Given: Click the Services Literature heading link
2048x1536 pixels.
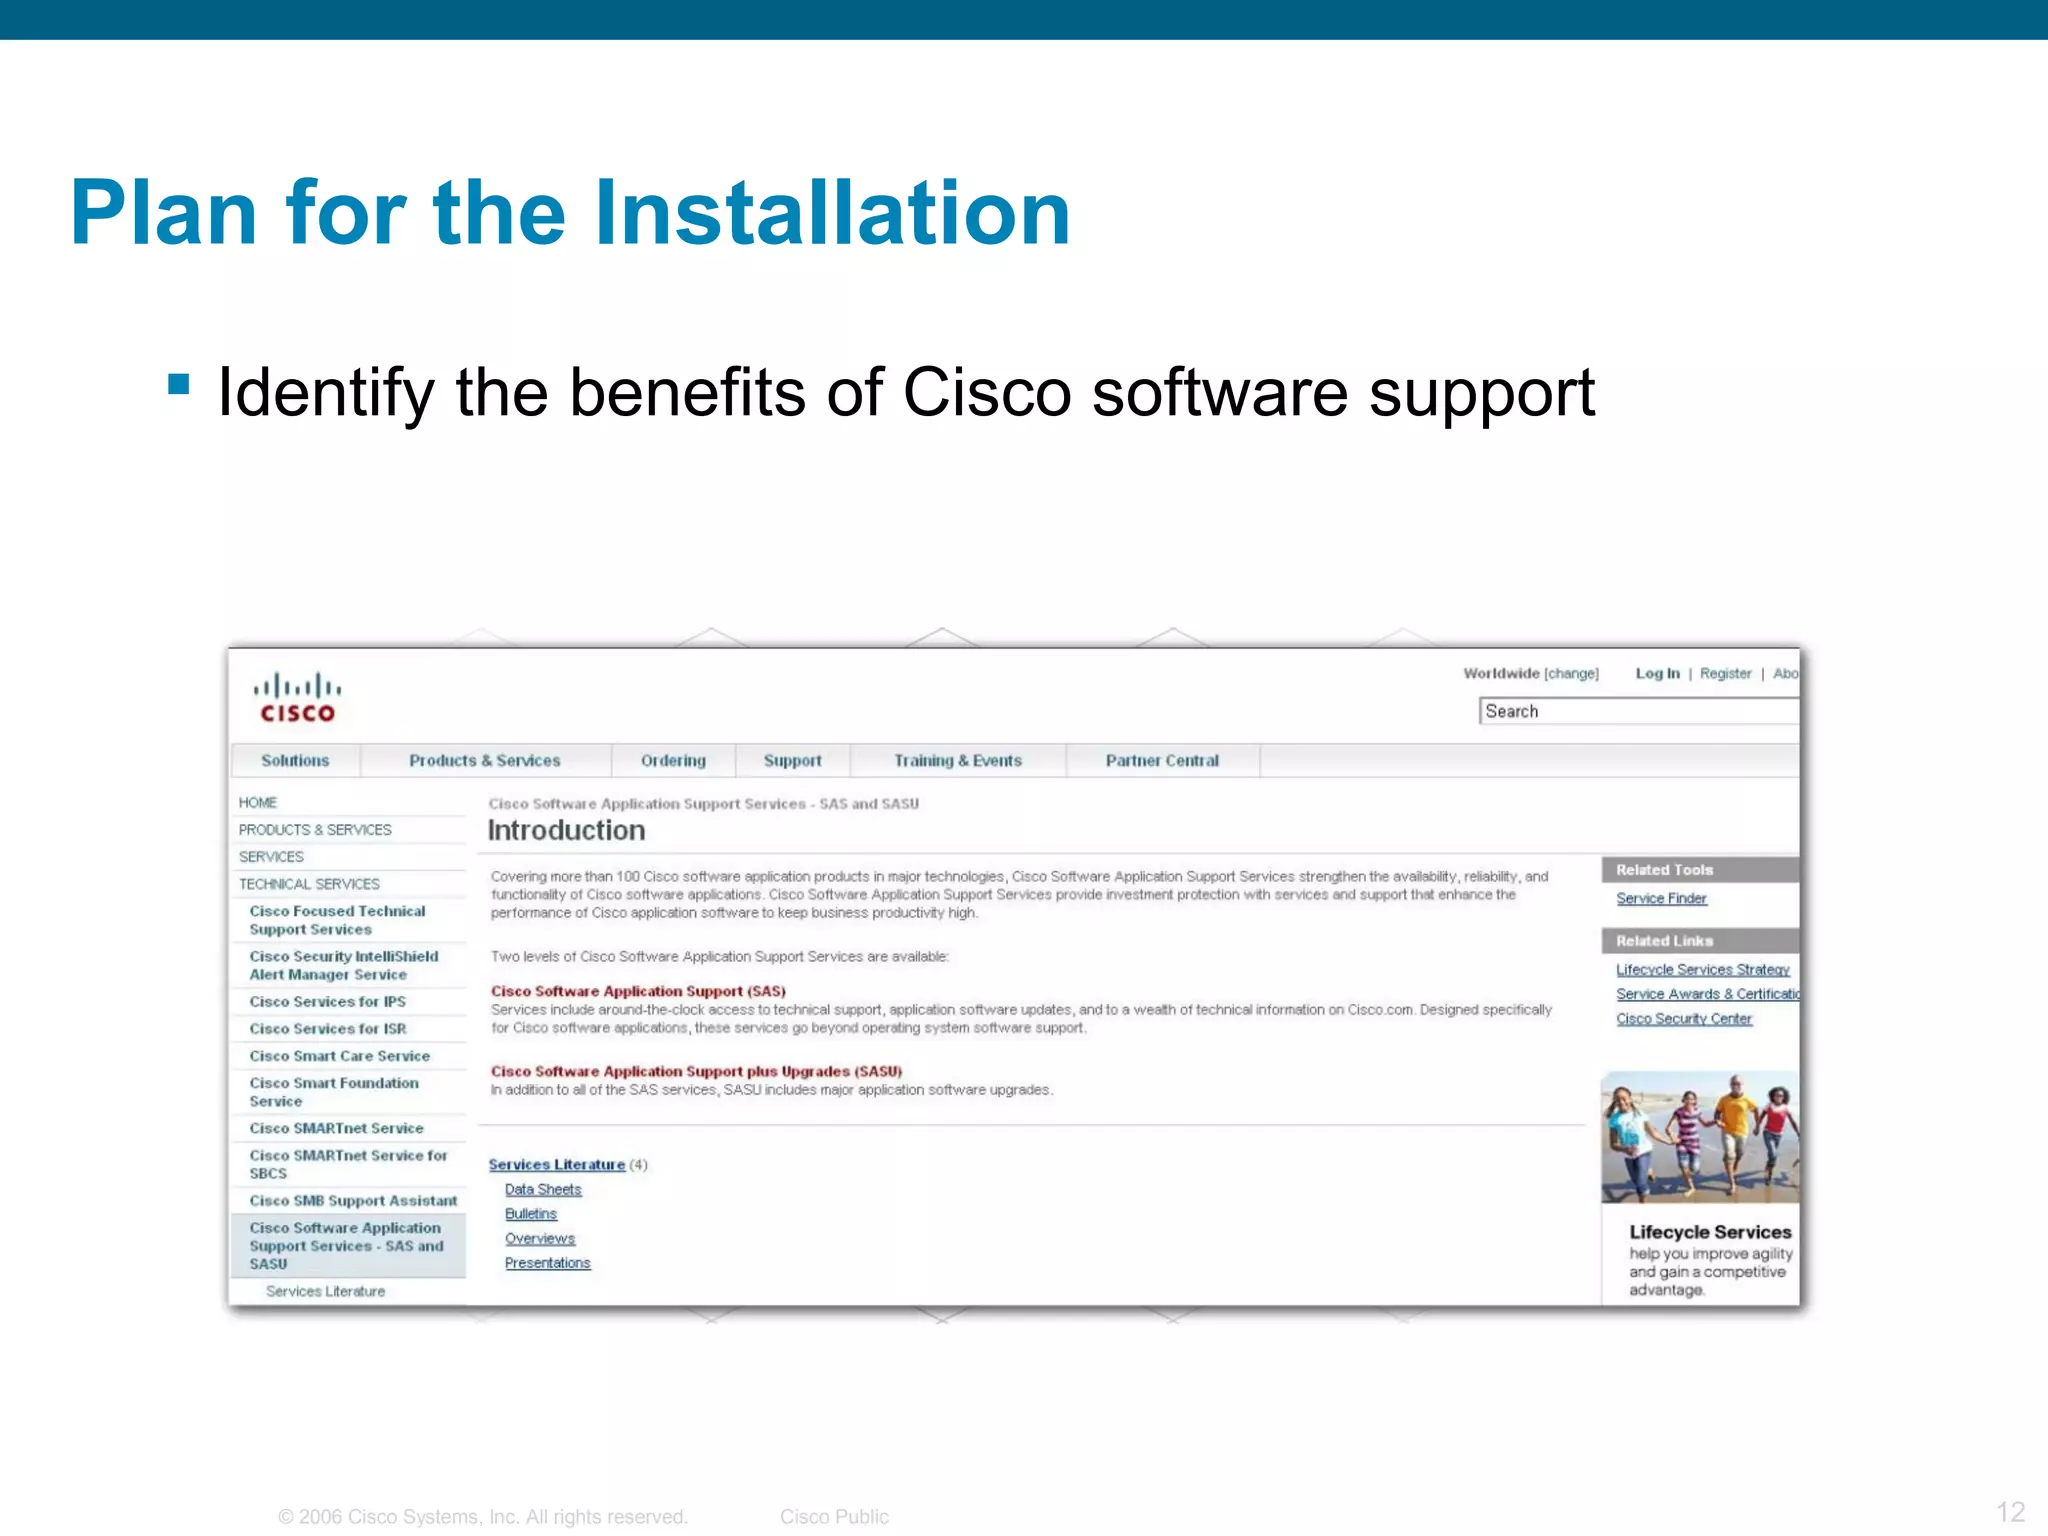Looking at the screenshot, I should click(x=556, y=1164).
